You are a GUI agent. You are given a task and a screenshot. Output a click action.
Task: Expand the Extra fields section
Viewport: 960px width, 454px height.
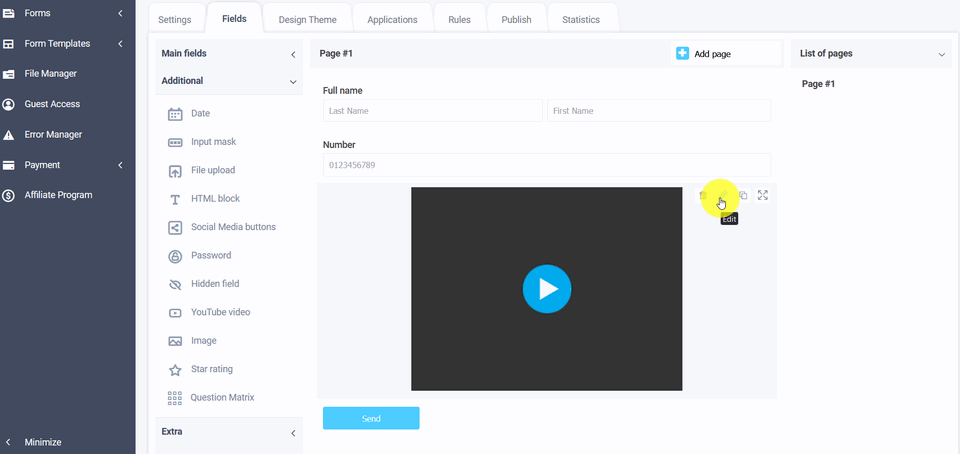(x=293, y=433)
